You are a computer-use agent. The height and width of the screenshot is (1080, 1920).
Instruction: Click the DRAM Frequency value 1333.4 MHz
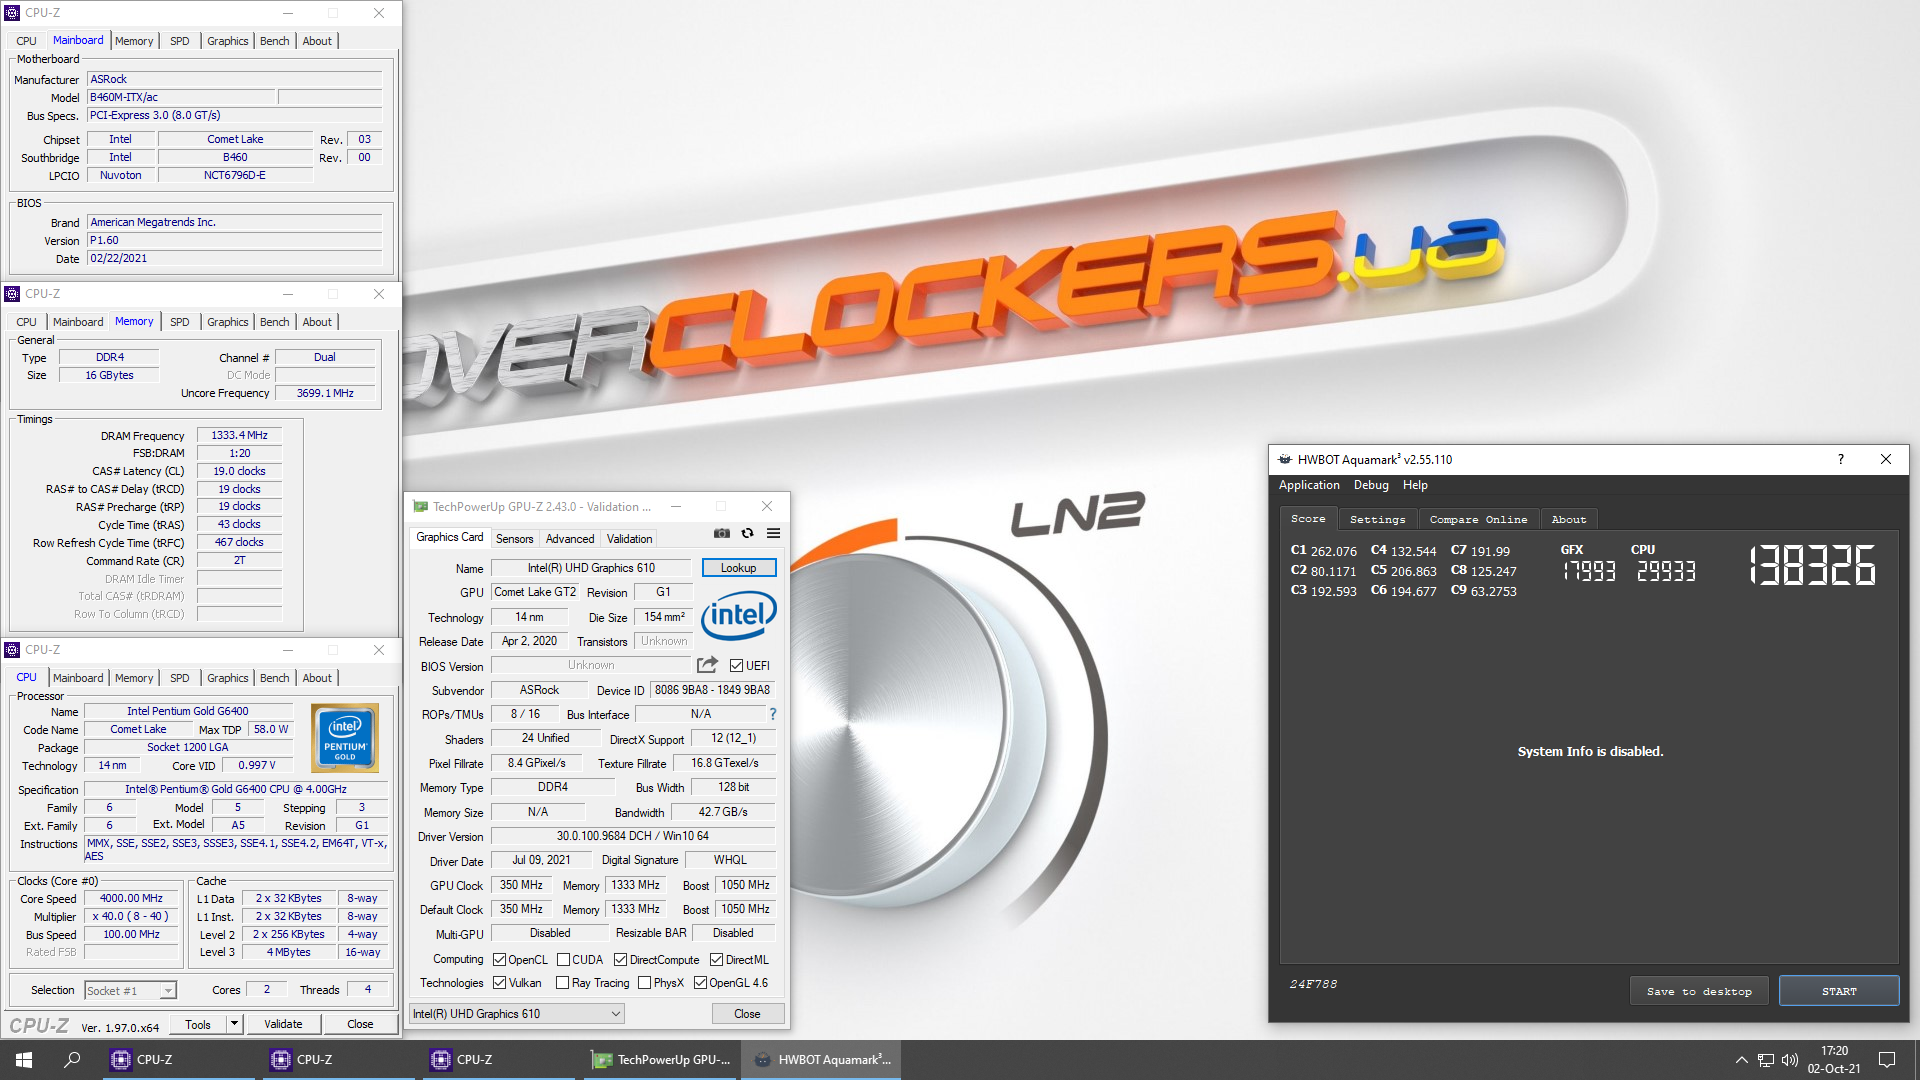[x=239, y=435]
